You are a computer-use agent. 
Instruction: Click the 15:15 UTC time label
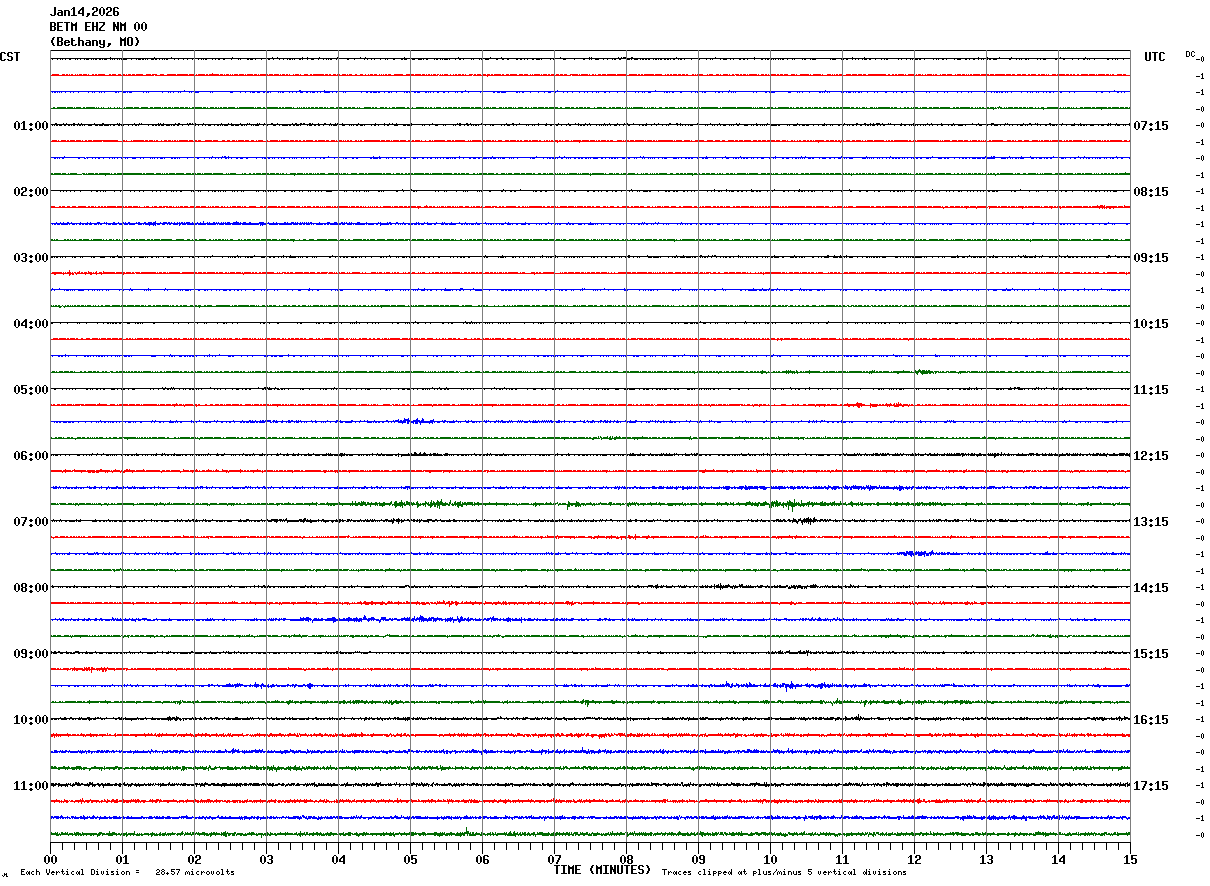pyautogui.click(x=1150, y=654)
